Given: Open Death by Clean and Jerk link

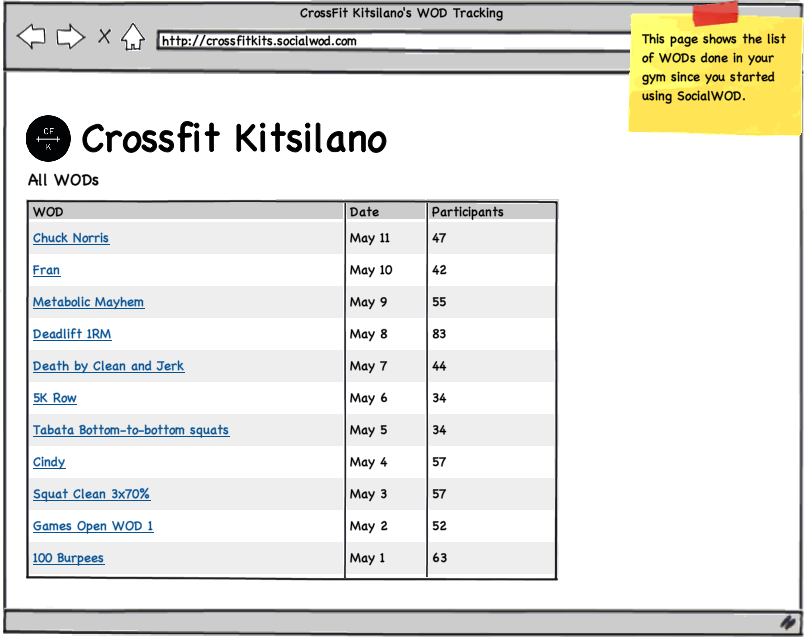Looking at the screenshot, I should point(108,366).
